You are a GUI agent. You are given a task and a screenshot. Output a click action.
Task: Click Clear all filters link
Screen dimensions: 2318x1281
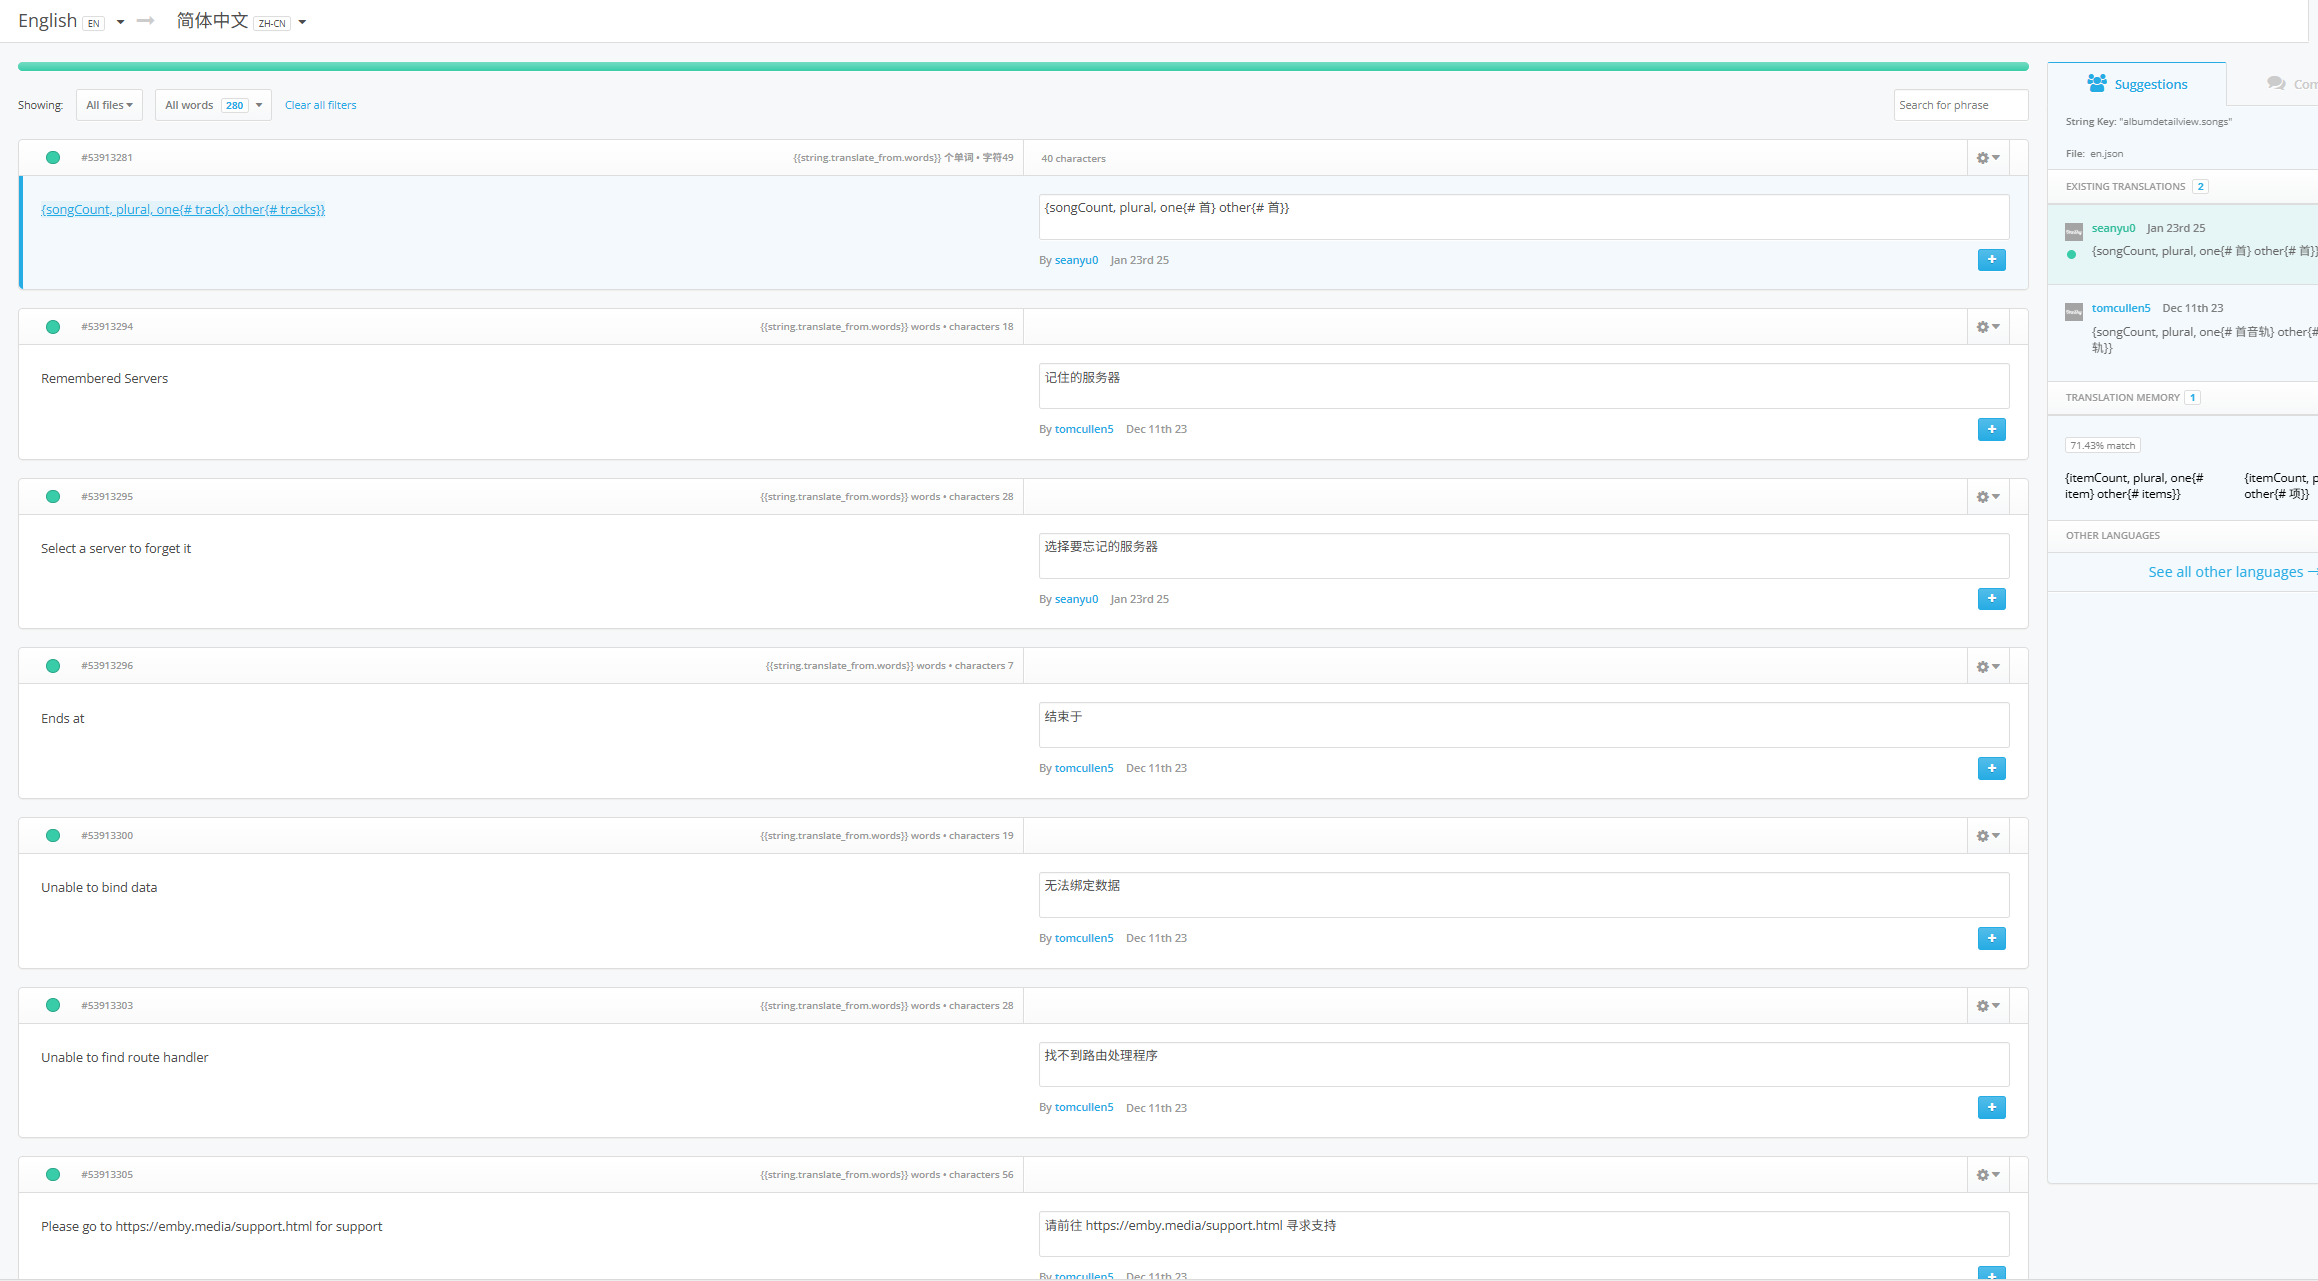(x=320, y=105)
